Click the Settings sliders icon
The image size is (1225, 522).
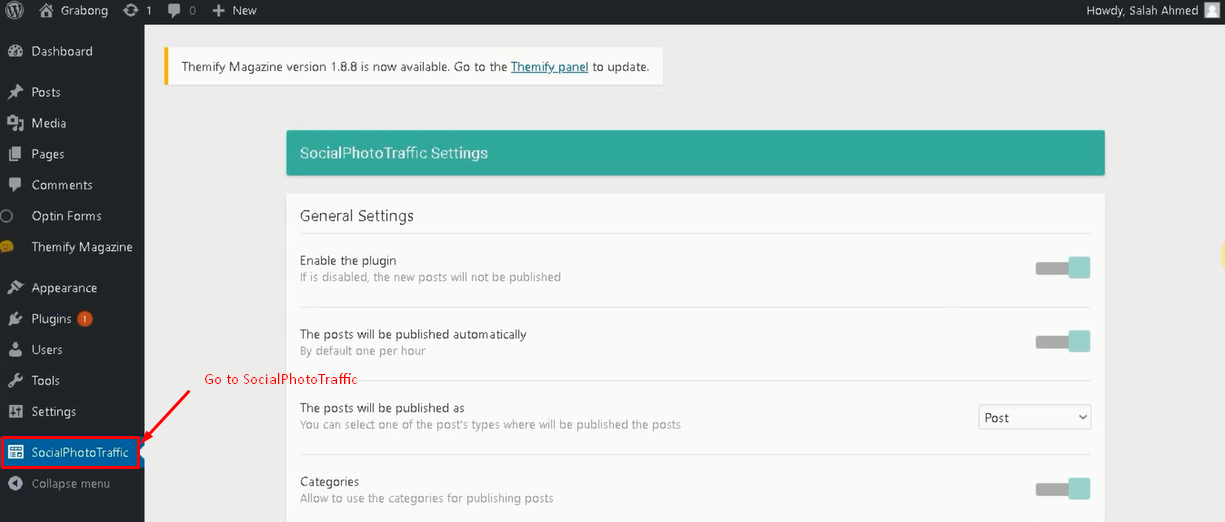point(15,412)
